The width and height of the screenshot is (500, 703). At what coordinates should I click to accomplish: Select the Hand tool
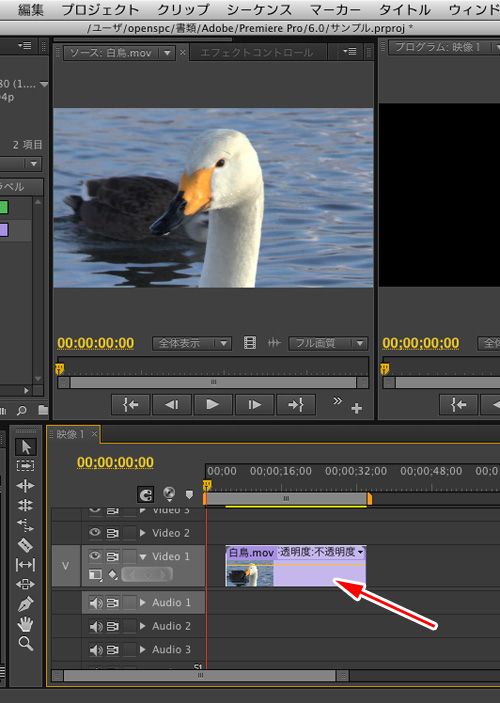tap(26, 624)
